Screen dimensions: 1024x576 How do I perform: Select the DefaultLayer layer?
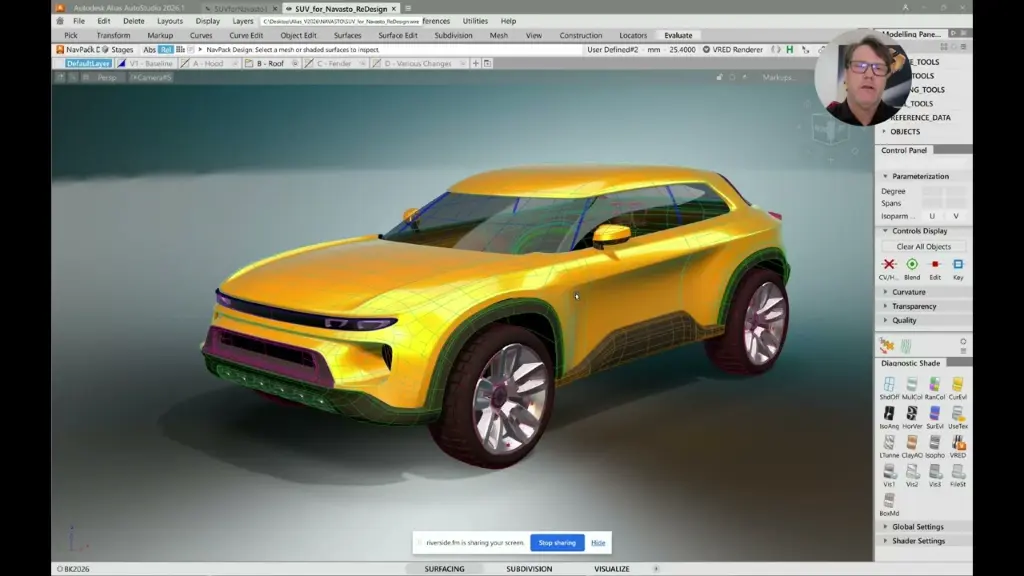click(x=88, y=63)
